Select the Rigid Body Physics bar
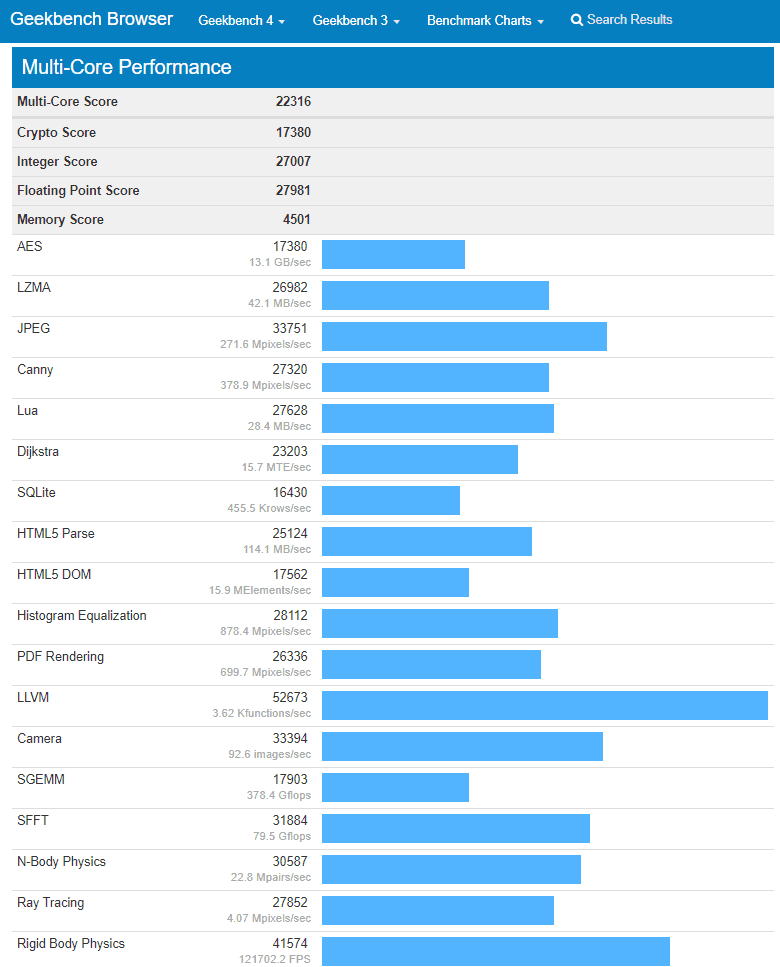This screenshot has width=780, height=967. 495,951
